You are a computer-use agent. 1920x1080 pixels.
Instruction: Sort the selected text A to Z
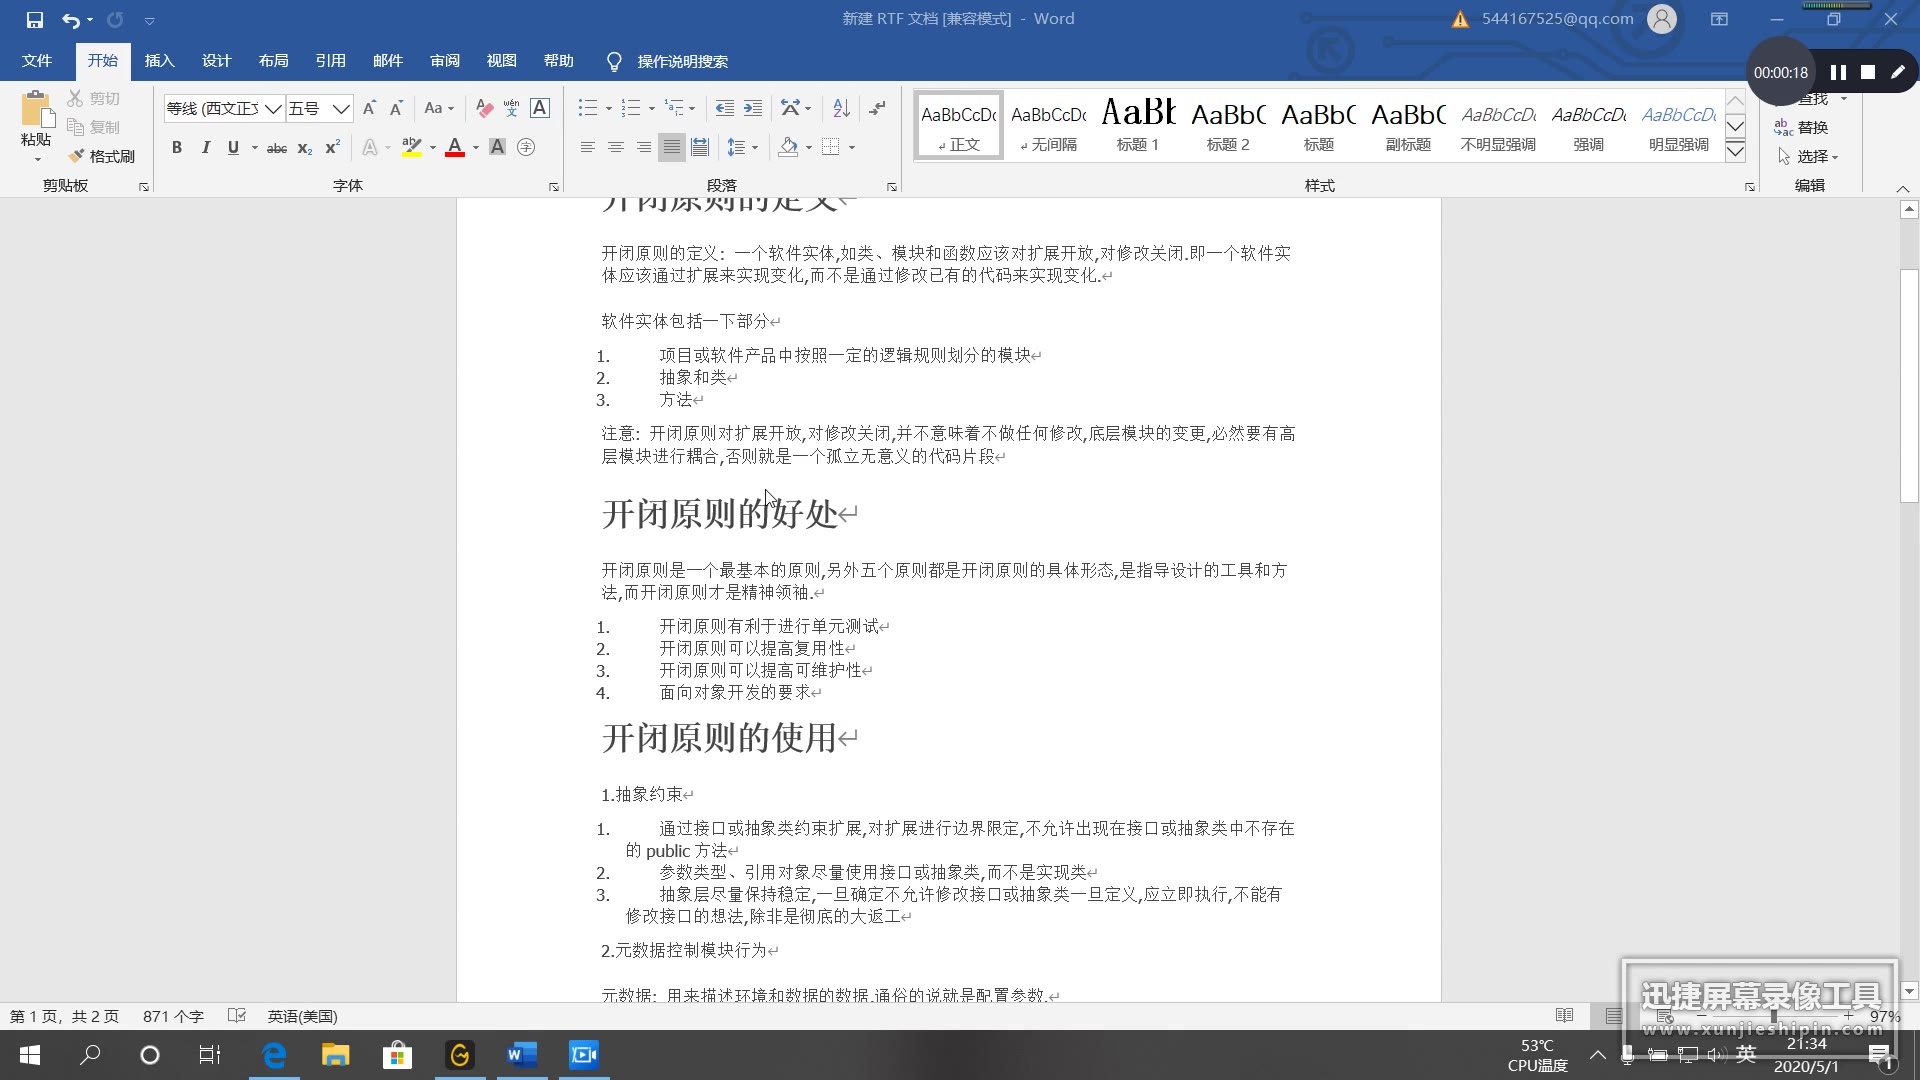[841, 108]
